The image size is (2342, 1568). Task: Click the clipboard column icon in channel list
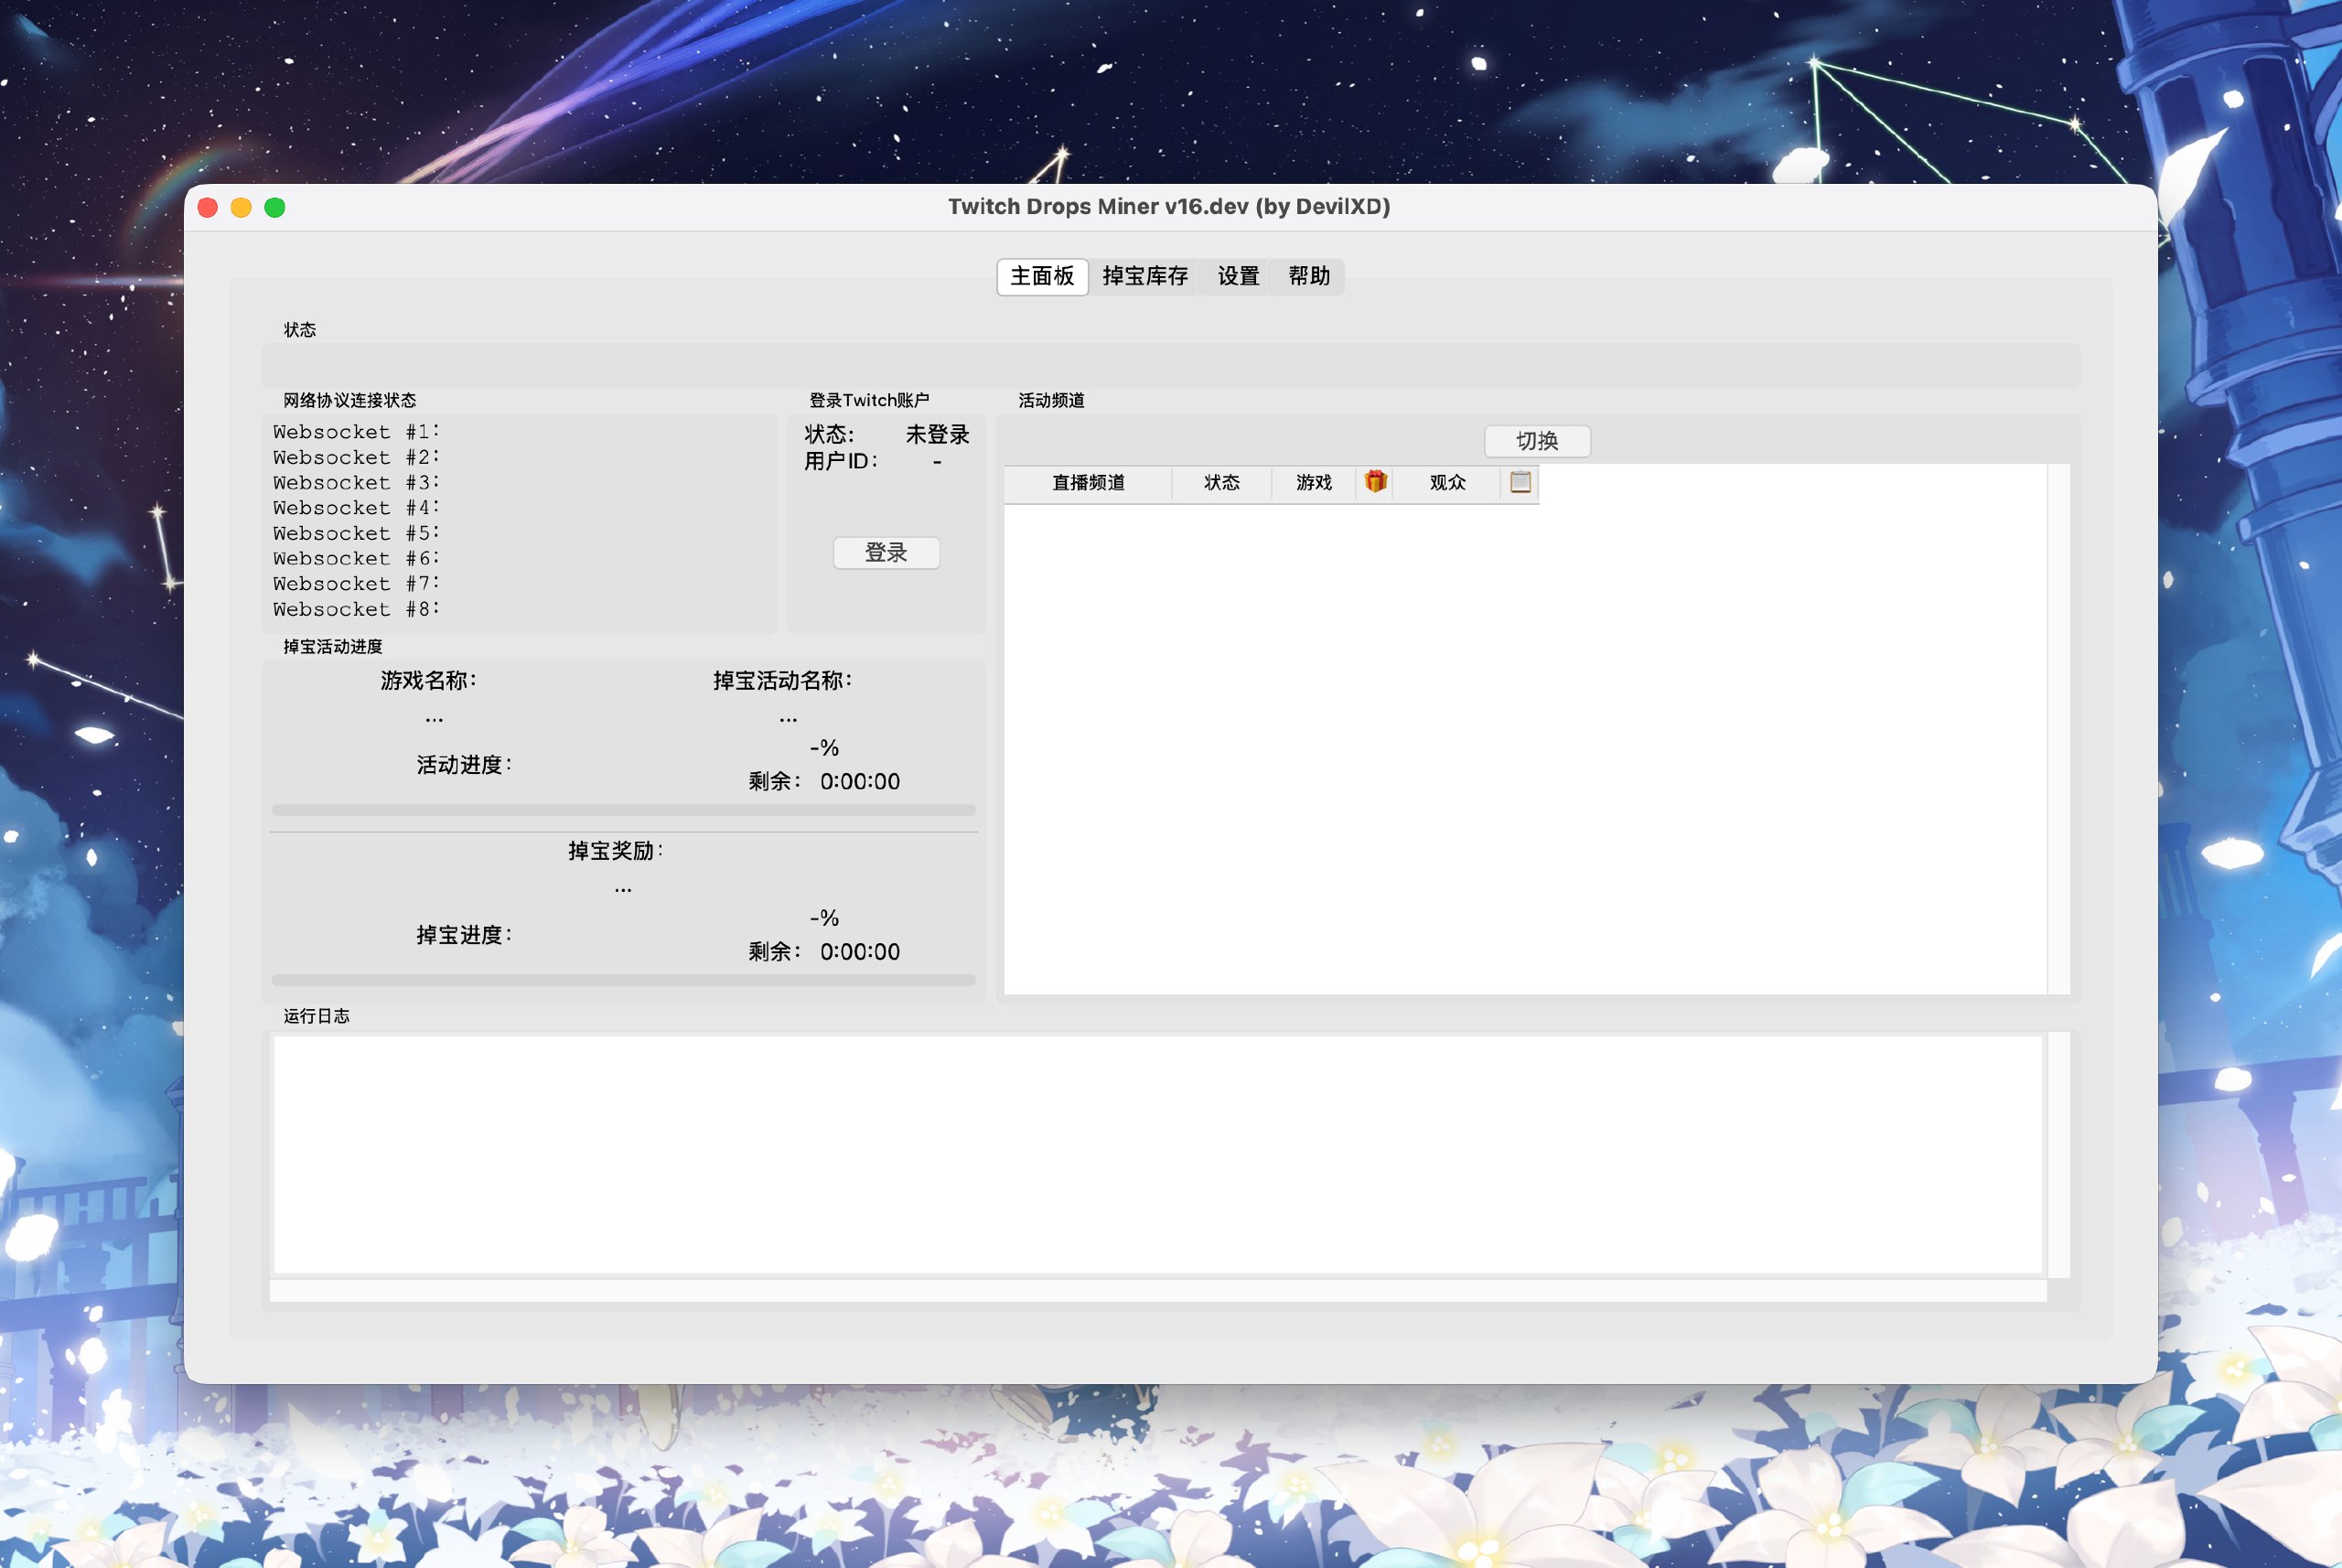click(x=1520, y=482)
